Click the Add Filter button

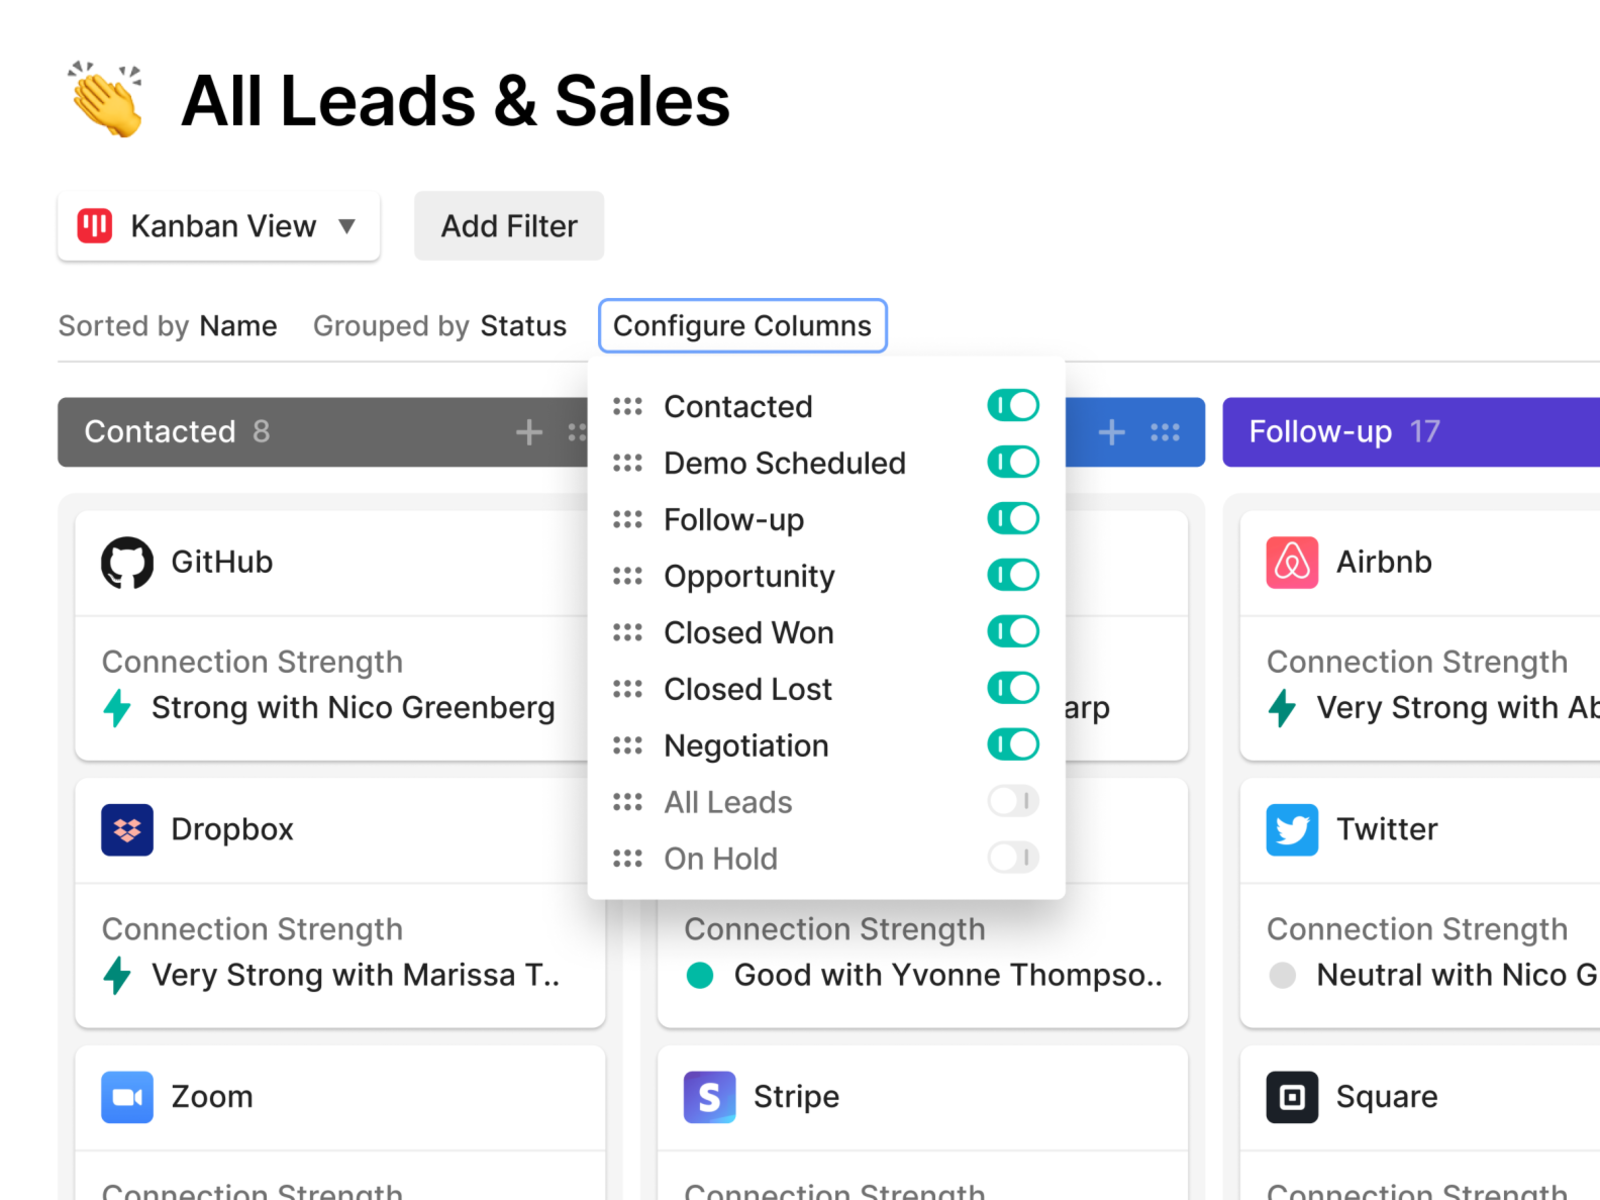(509, 226)
